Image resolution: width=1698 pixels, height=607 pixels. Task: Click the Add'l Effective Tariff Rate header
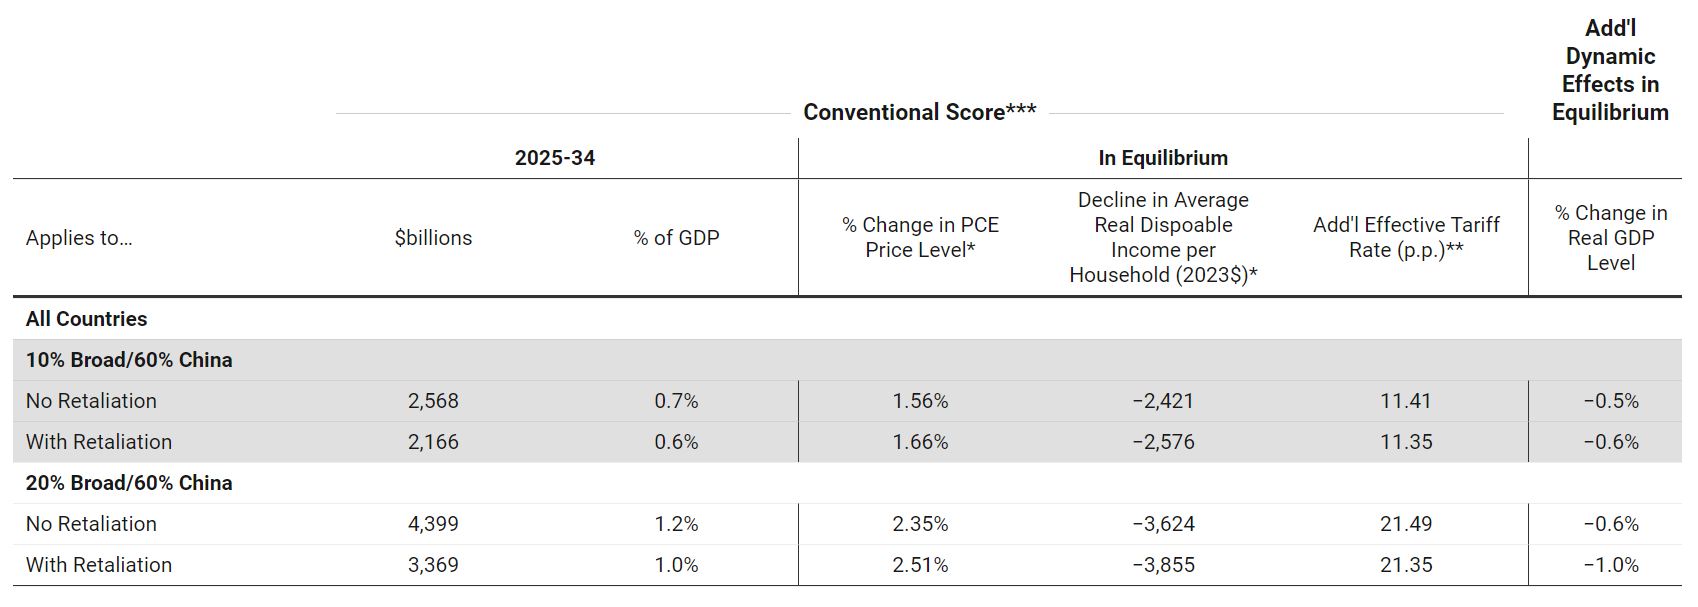point(1406,238)
